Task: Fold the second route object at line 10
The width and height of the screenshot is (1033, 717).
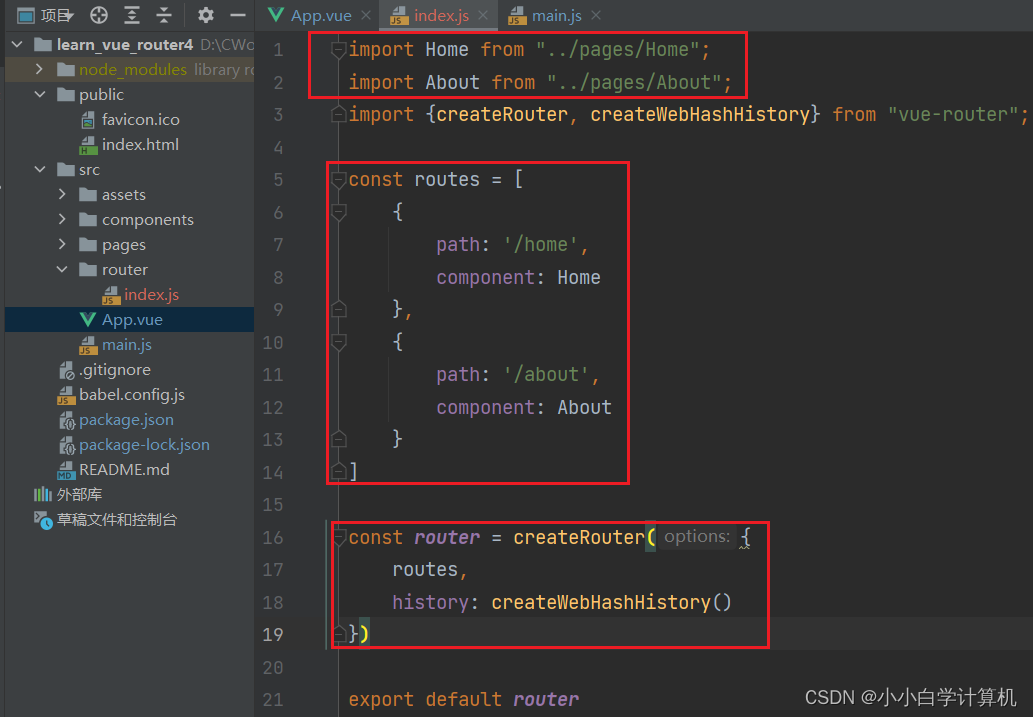Action: (x=339, y=341)
